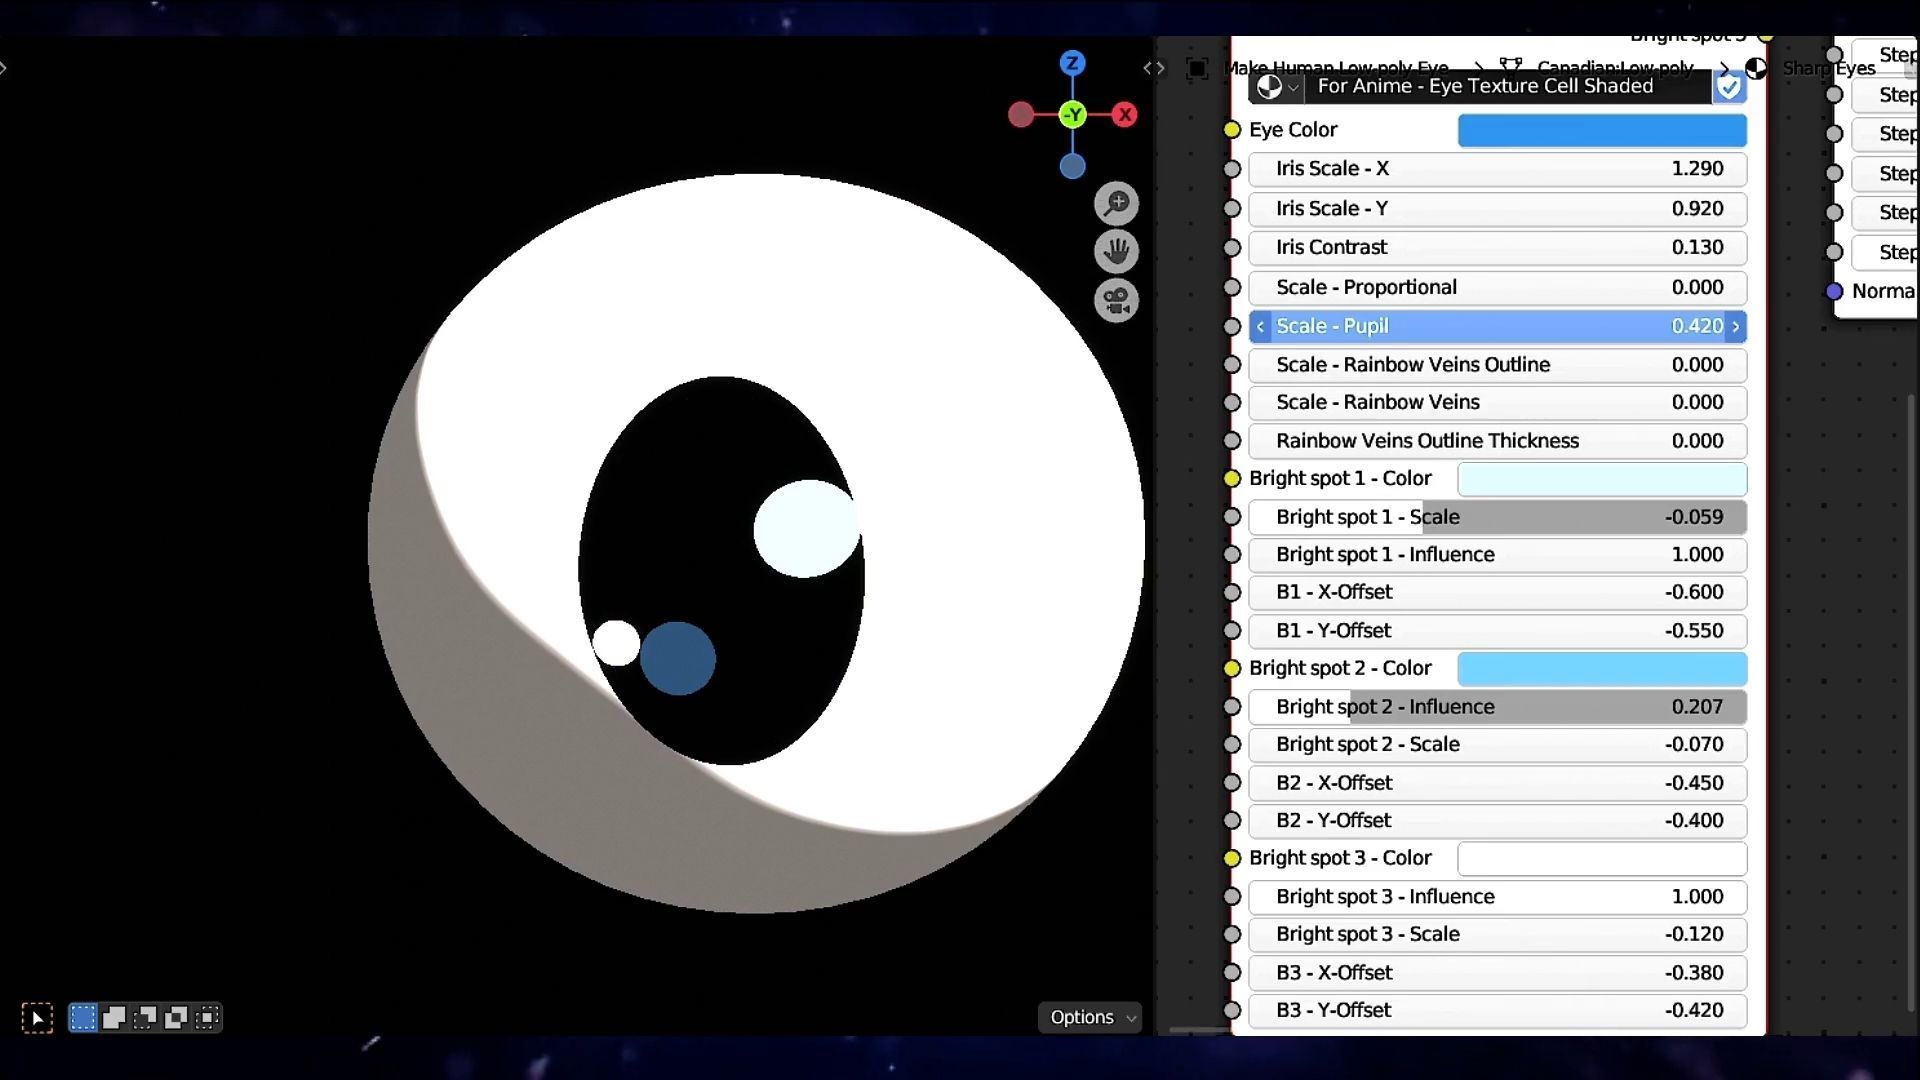Screen dimensions: 1920x1080
Task: Open the node group browse dropdown
Action: [x=1277, y=87]
